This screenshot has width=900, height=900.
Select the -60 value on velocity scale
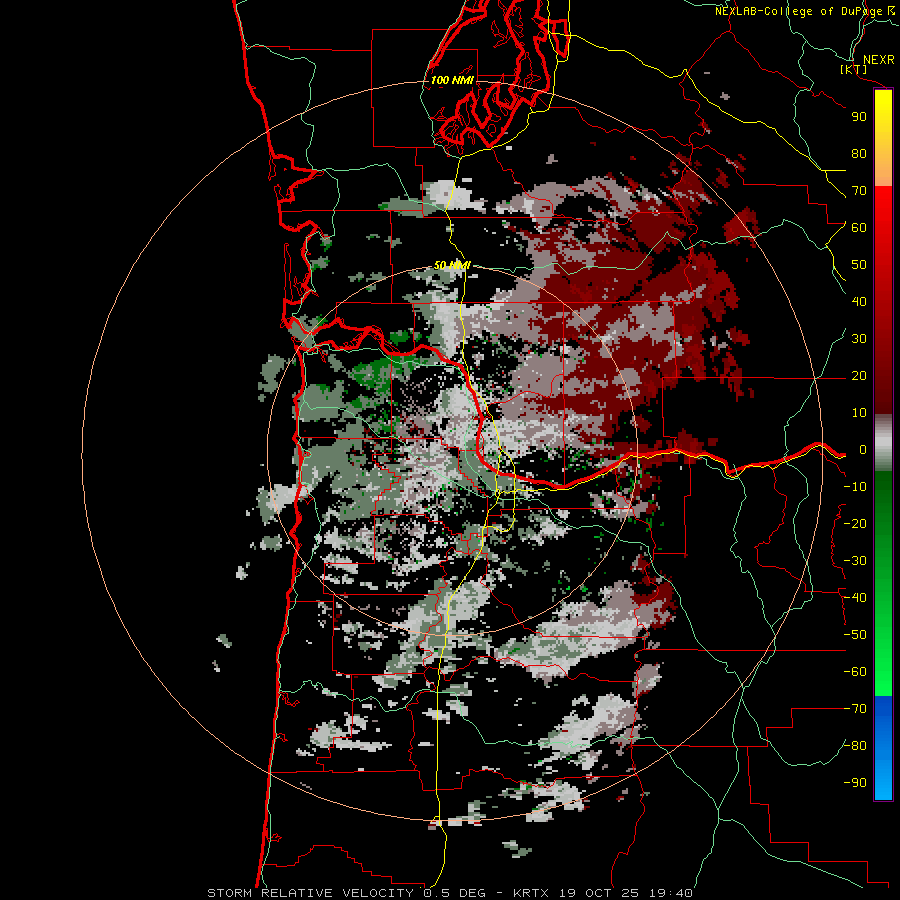(855, 672)
